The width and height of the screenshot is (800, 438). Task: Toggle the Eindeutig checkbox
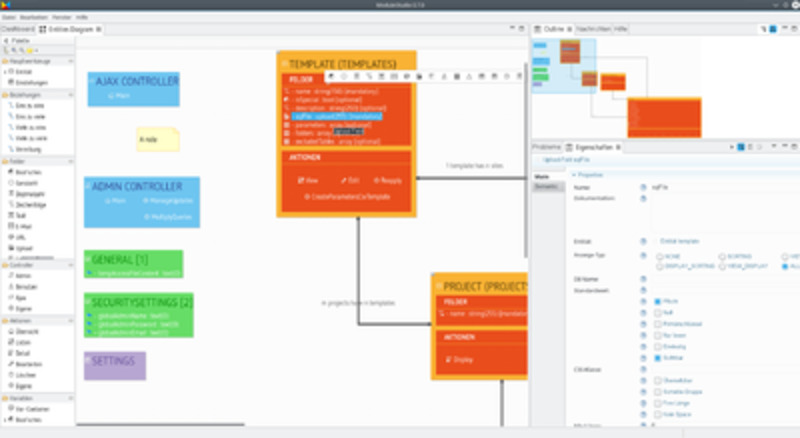click(658, 347)
